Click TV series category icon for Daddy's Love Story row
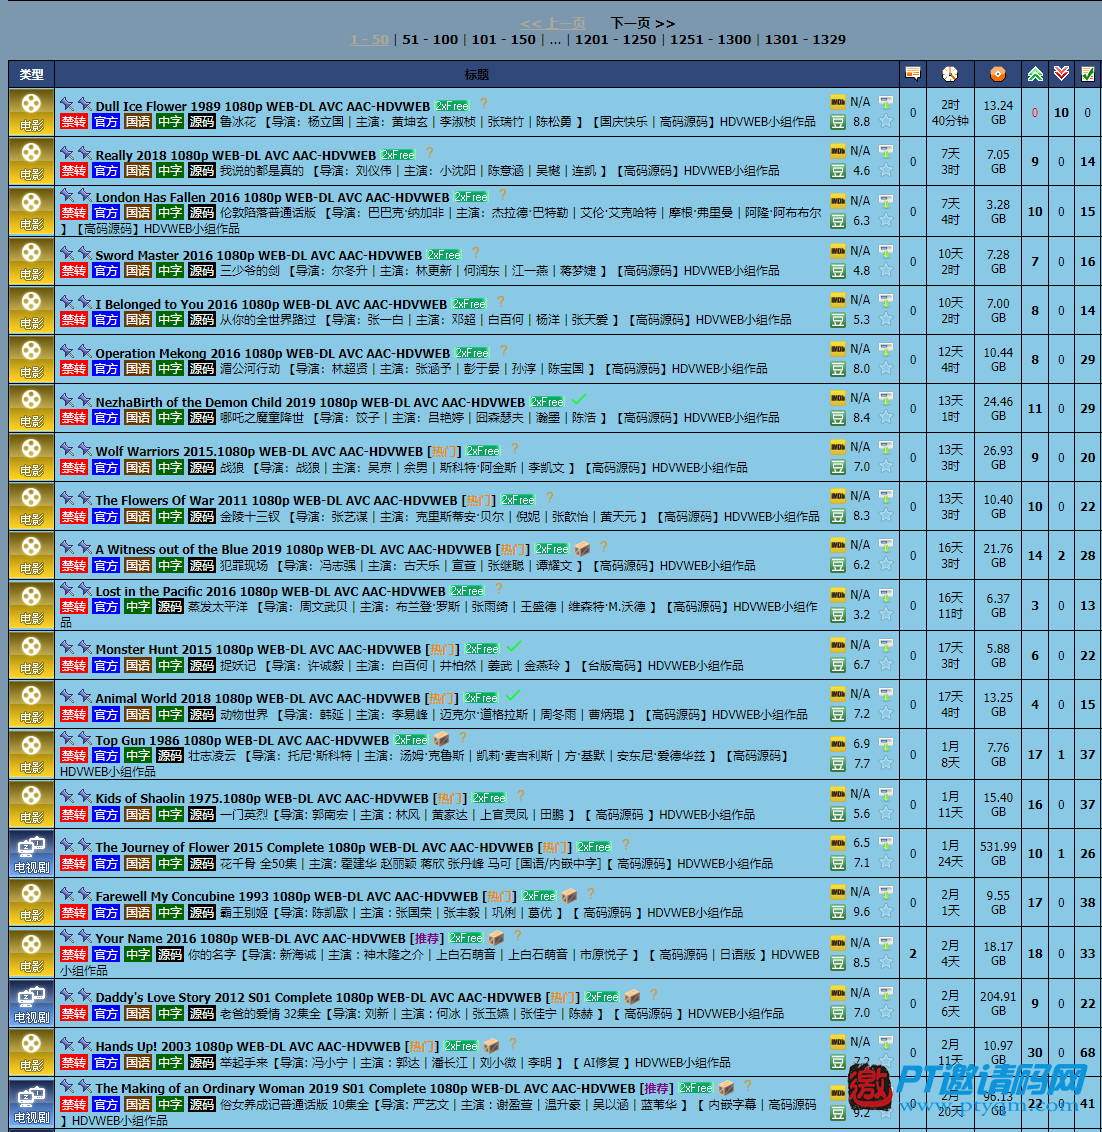The width and height of the screenshot is (1102, 1132). pos(31,1003)
